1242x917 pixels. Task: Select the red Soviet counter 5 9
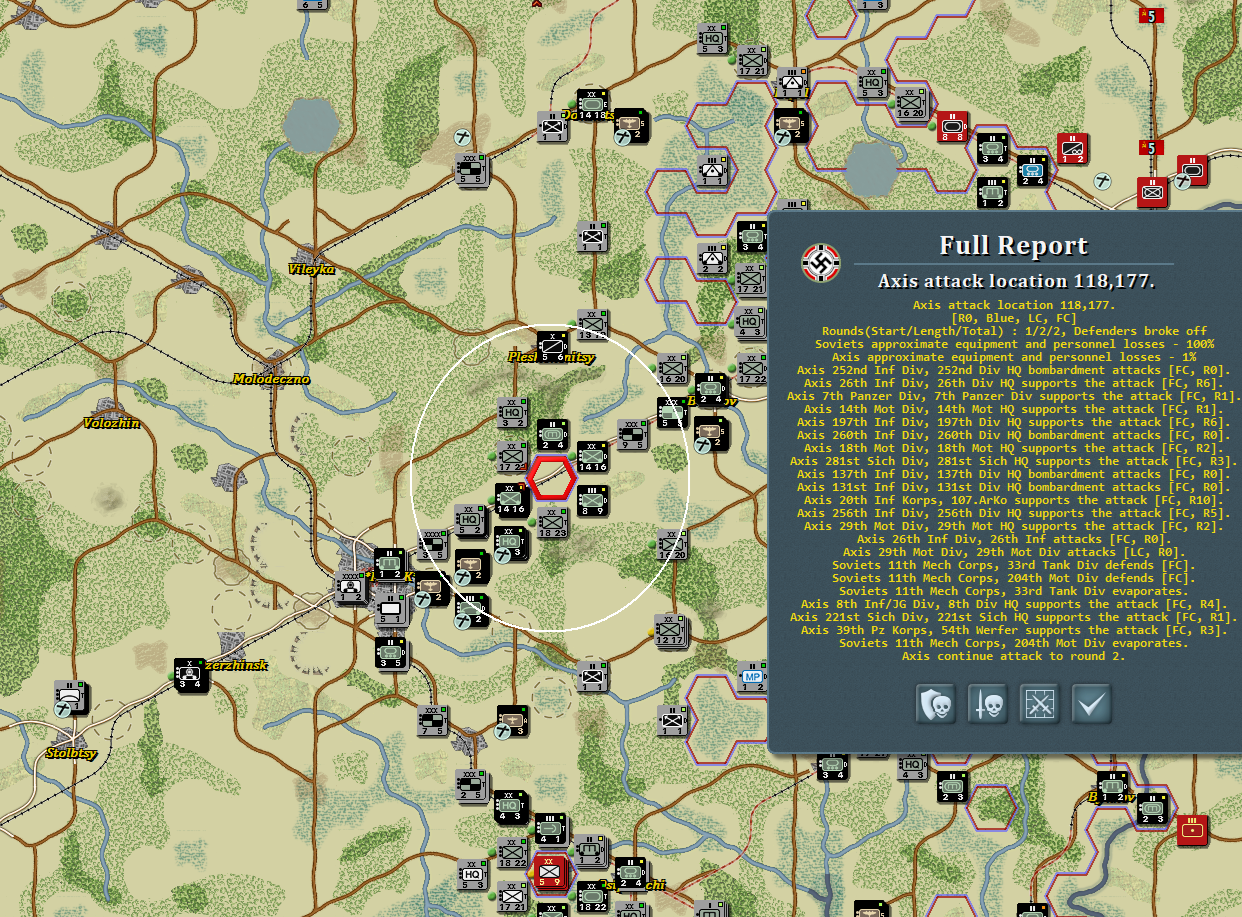[x=551, y=872]
